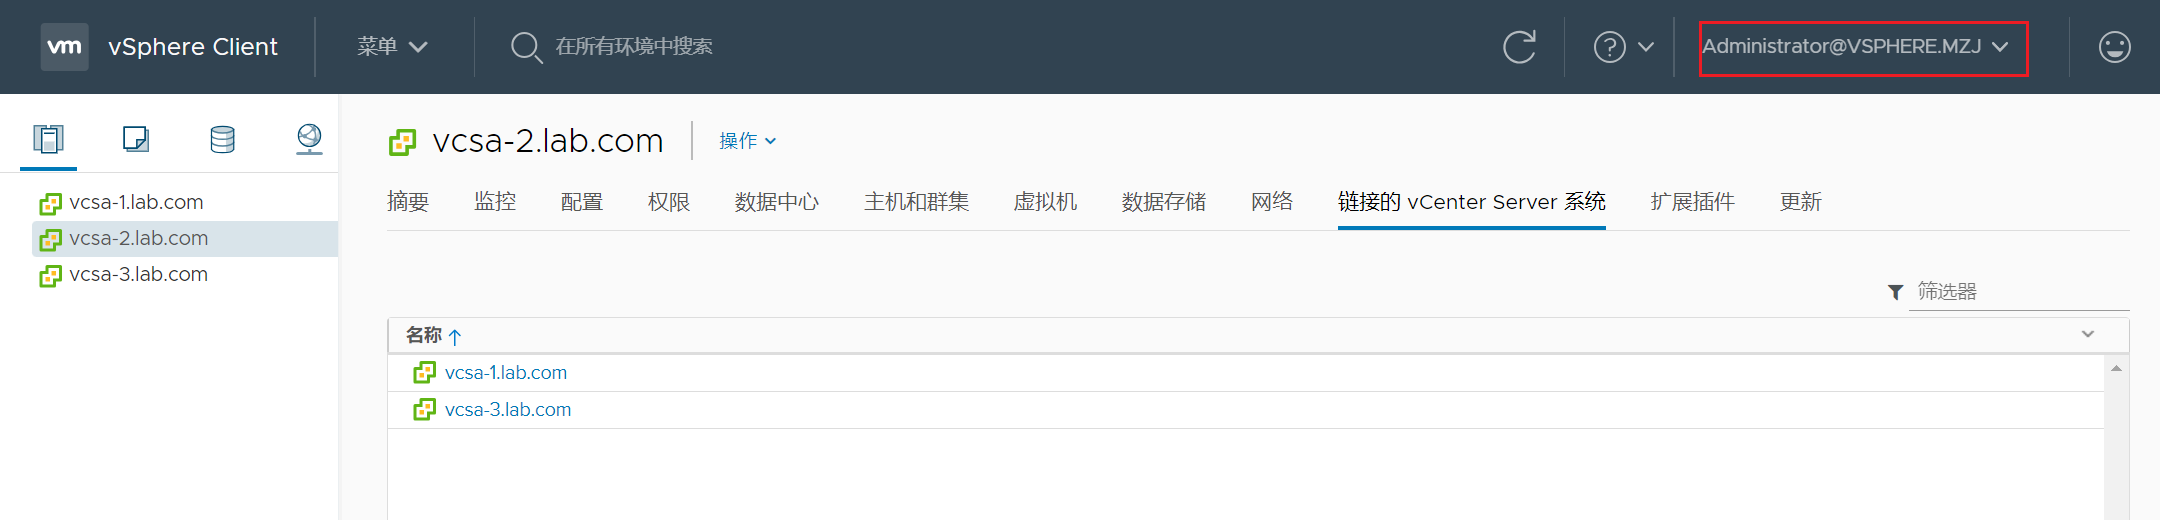Open the 更新 tab
The width and height of the screenshot is (2160, 520).
(x=1801, y=202)
